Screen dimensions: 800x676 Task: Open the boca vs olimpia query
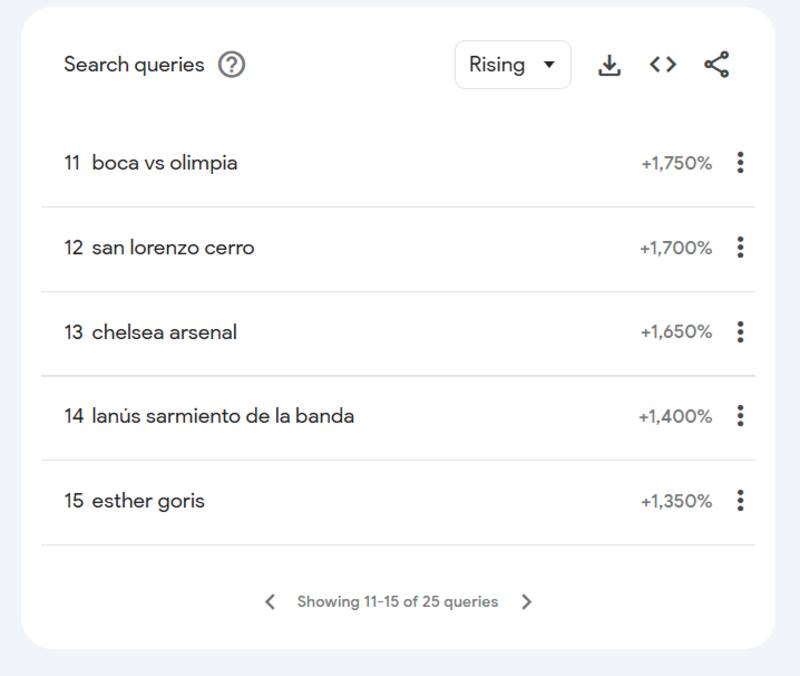(164, 163)
